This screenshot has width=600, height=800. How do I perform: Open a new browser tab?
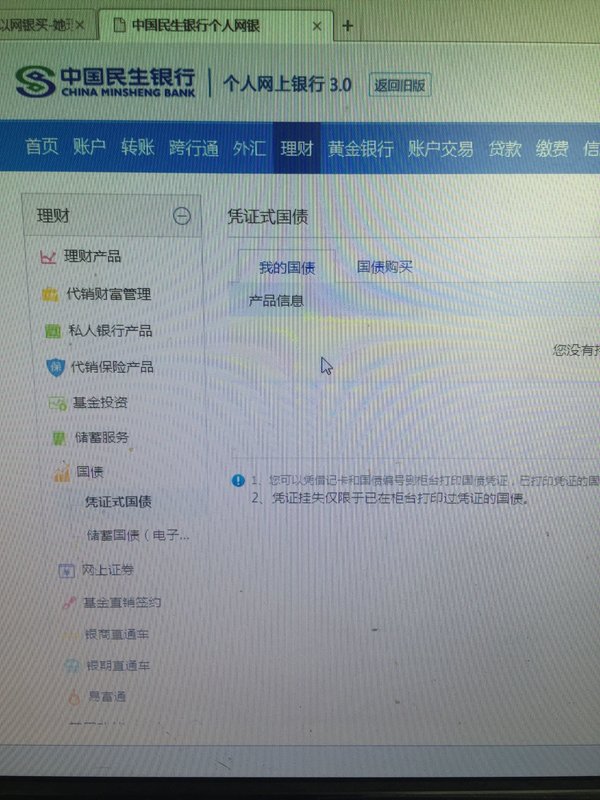(348, 26)
